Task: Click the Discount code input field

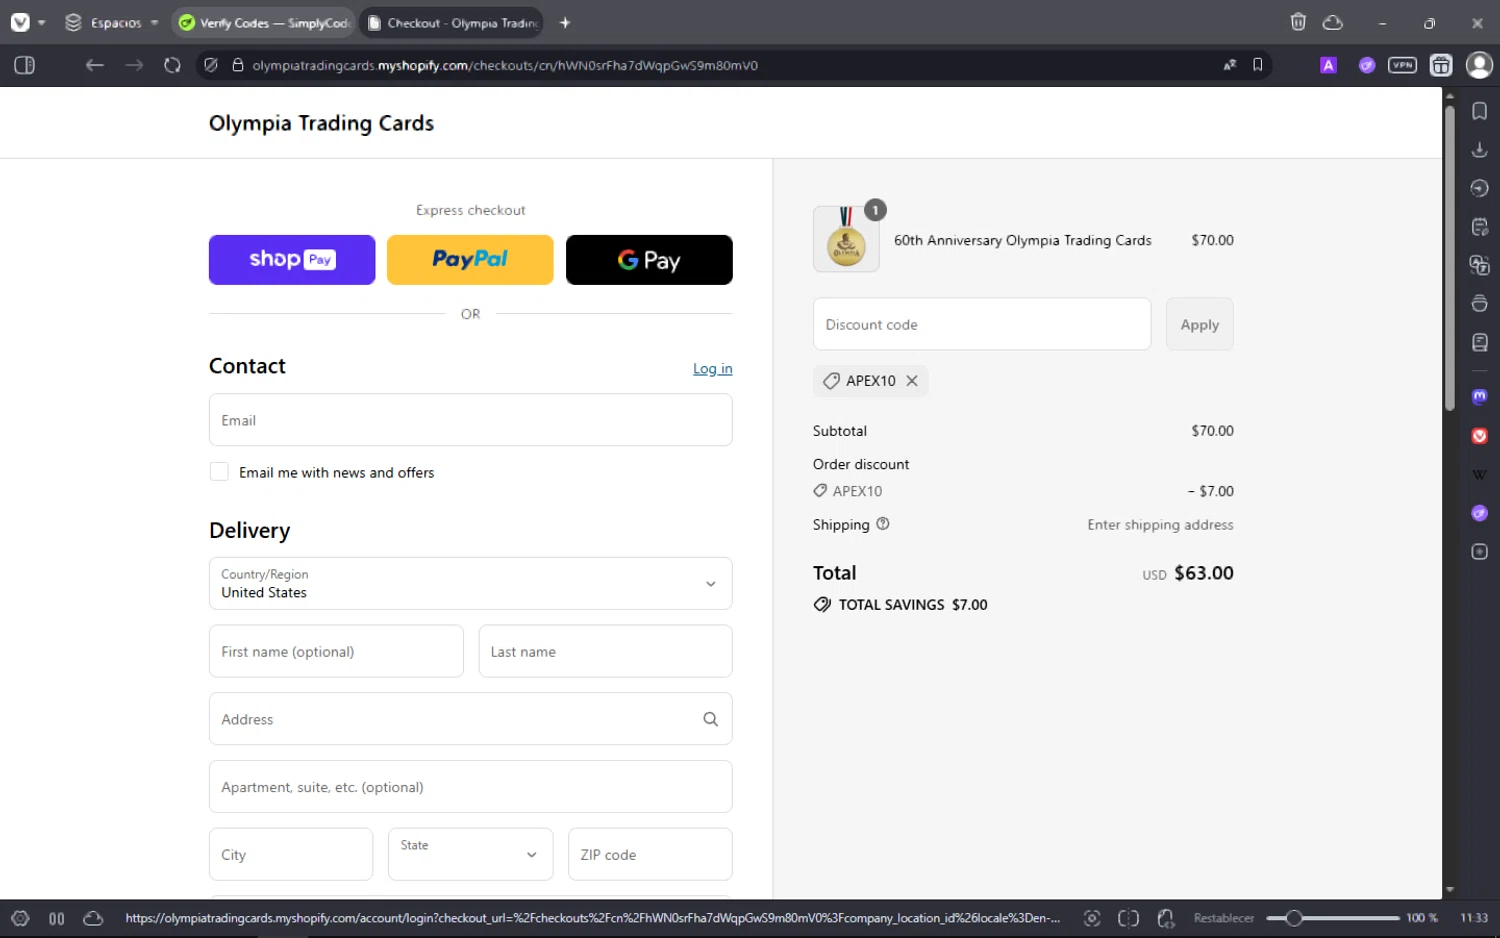Action: click(982, 324)
